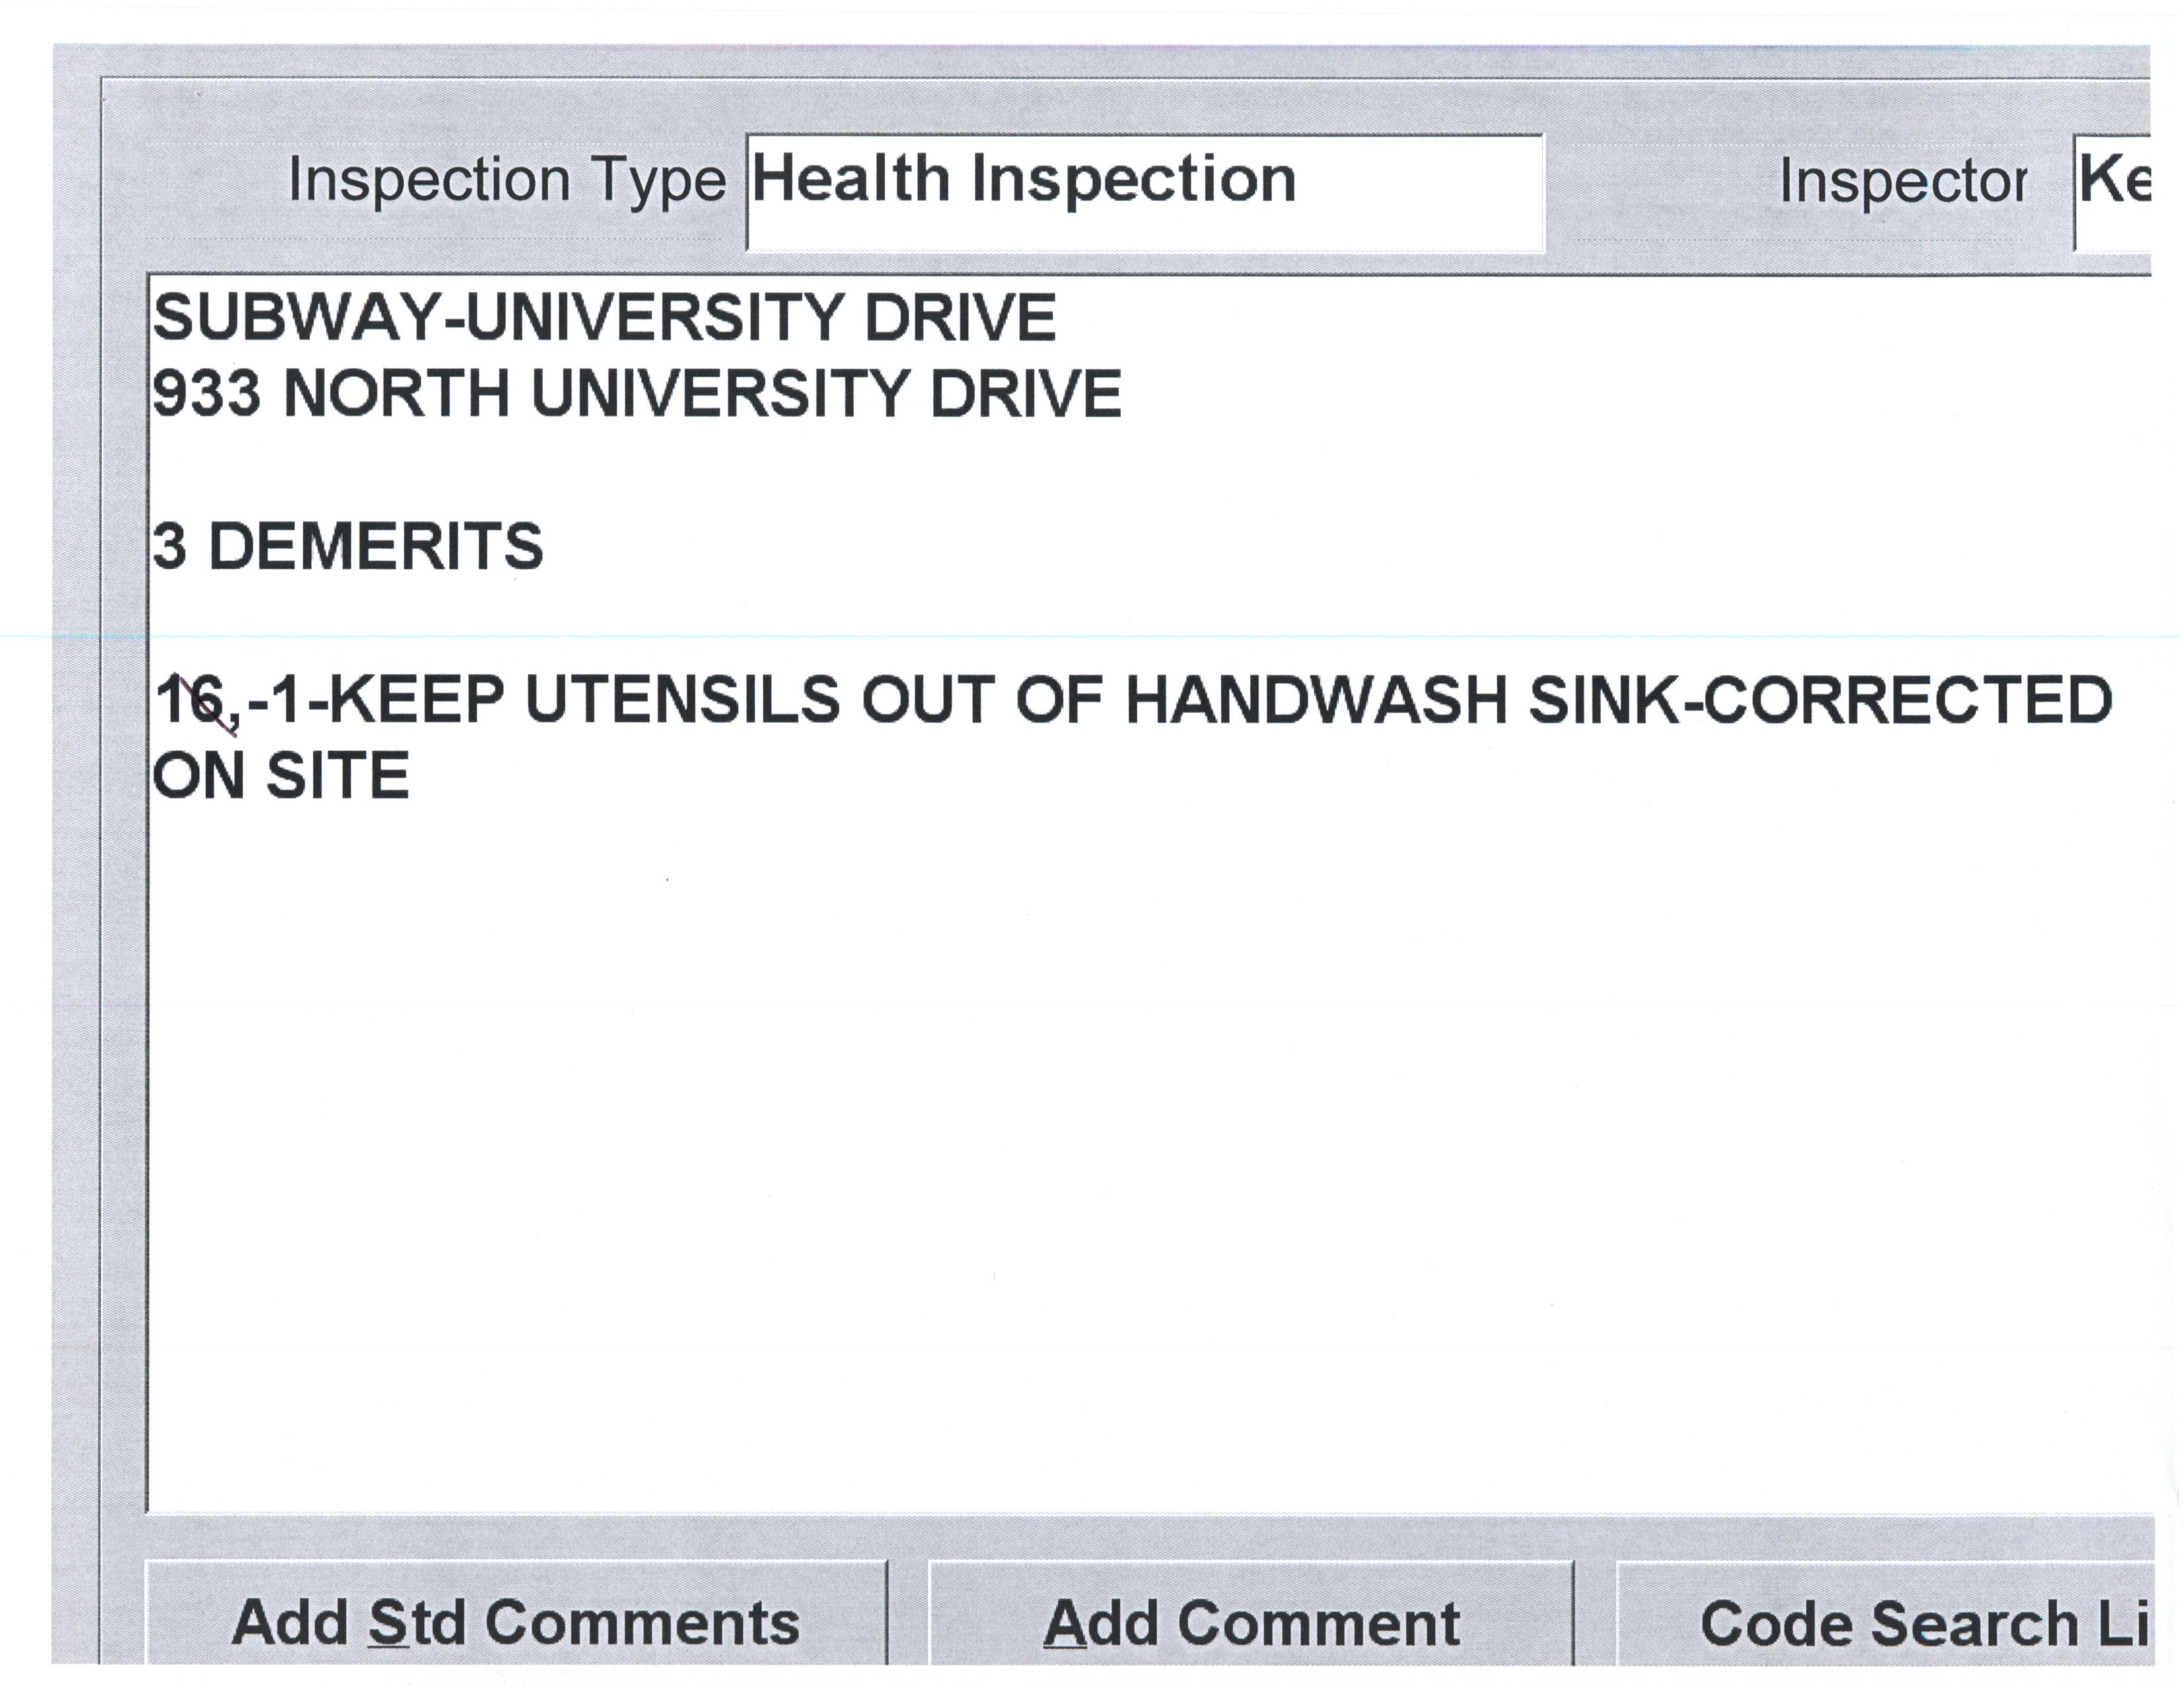Click the number 933 in the address
Viewport: 2184px width, 1688px height.
206,393
